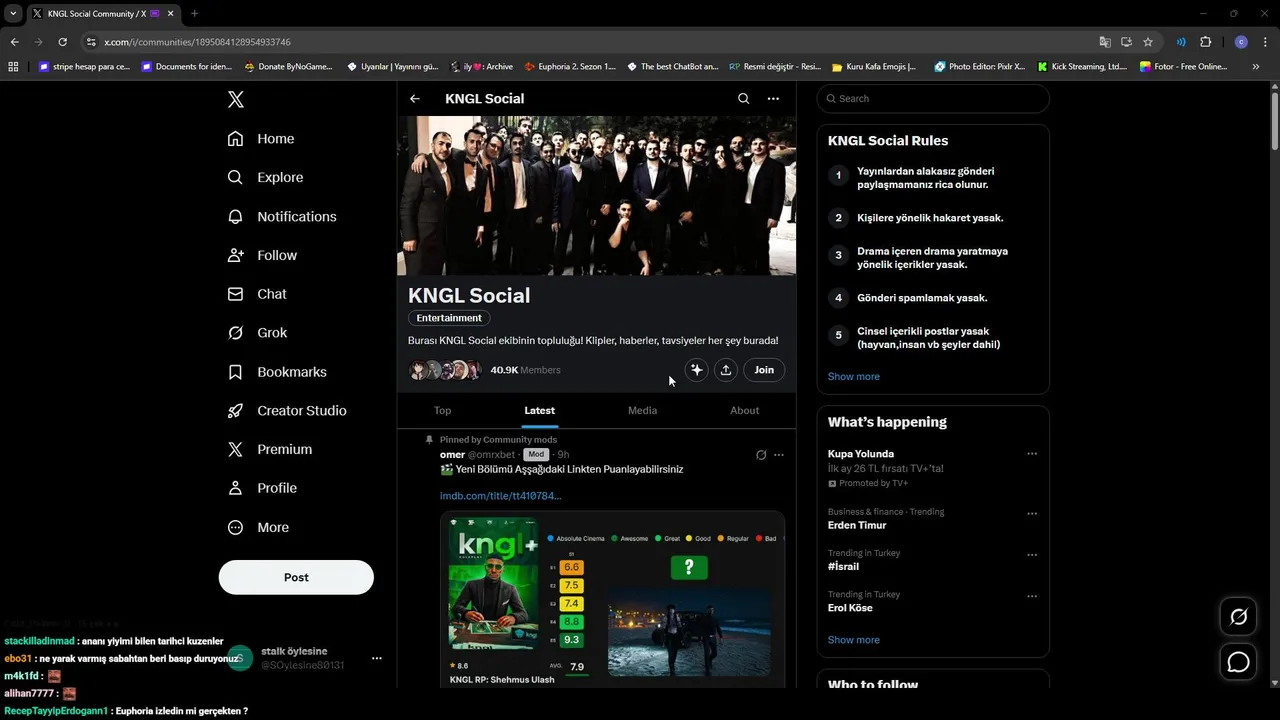Open the Photo Editor: Pixlr bookmark

click(x=980, y=67)
